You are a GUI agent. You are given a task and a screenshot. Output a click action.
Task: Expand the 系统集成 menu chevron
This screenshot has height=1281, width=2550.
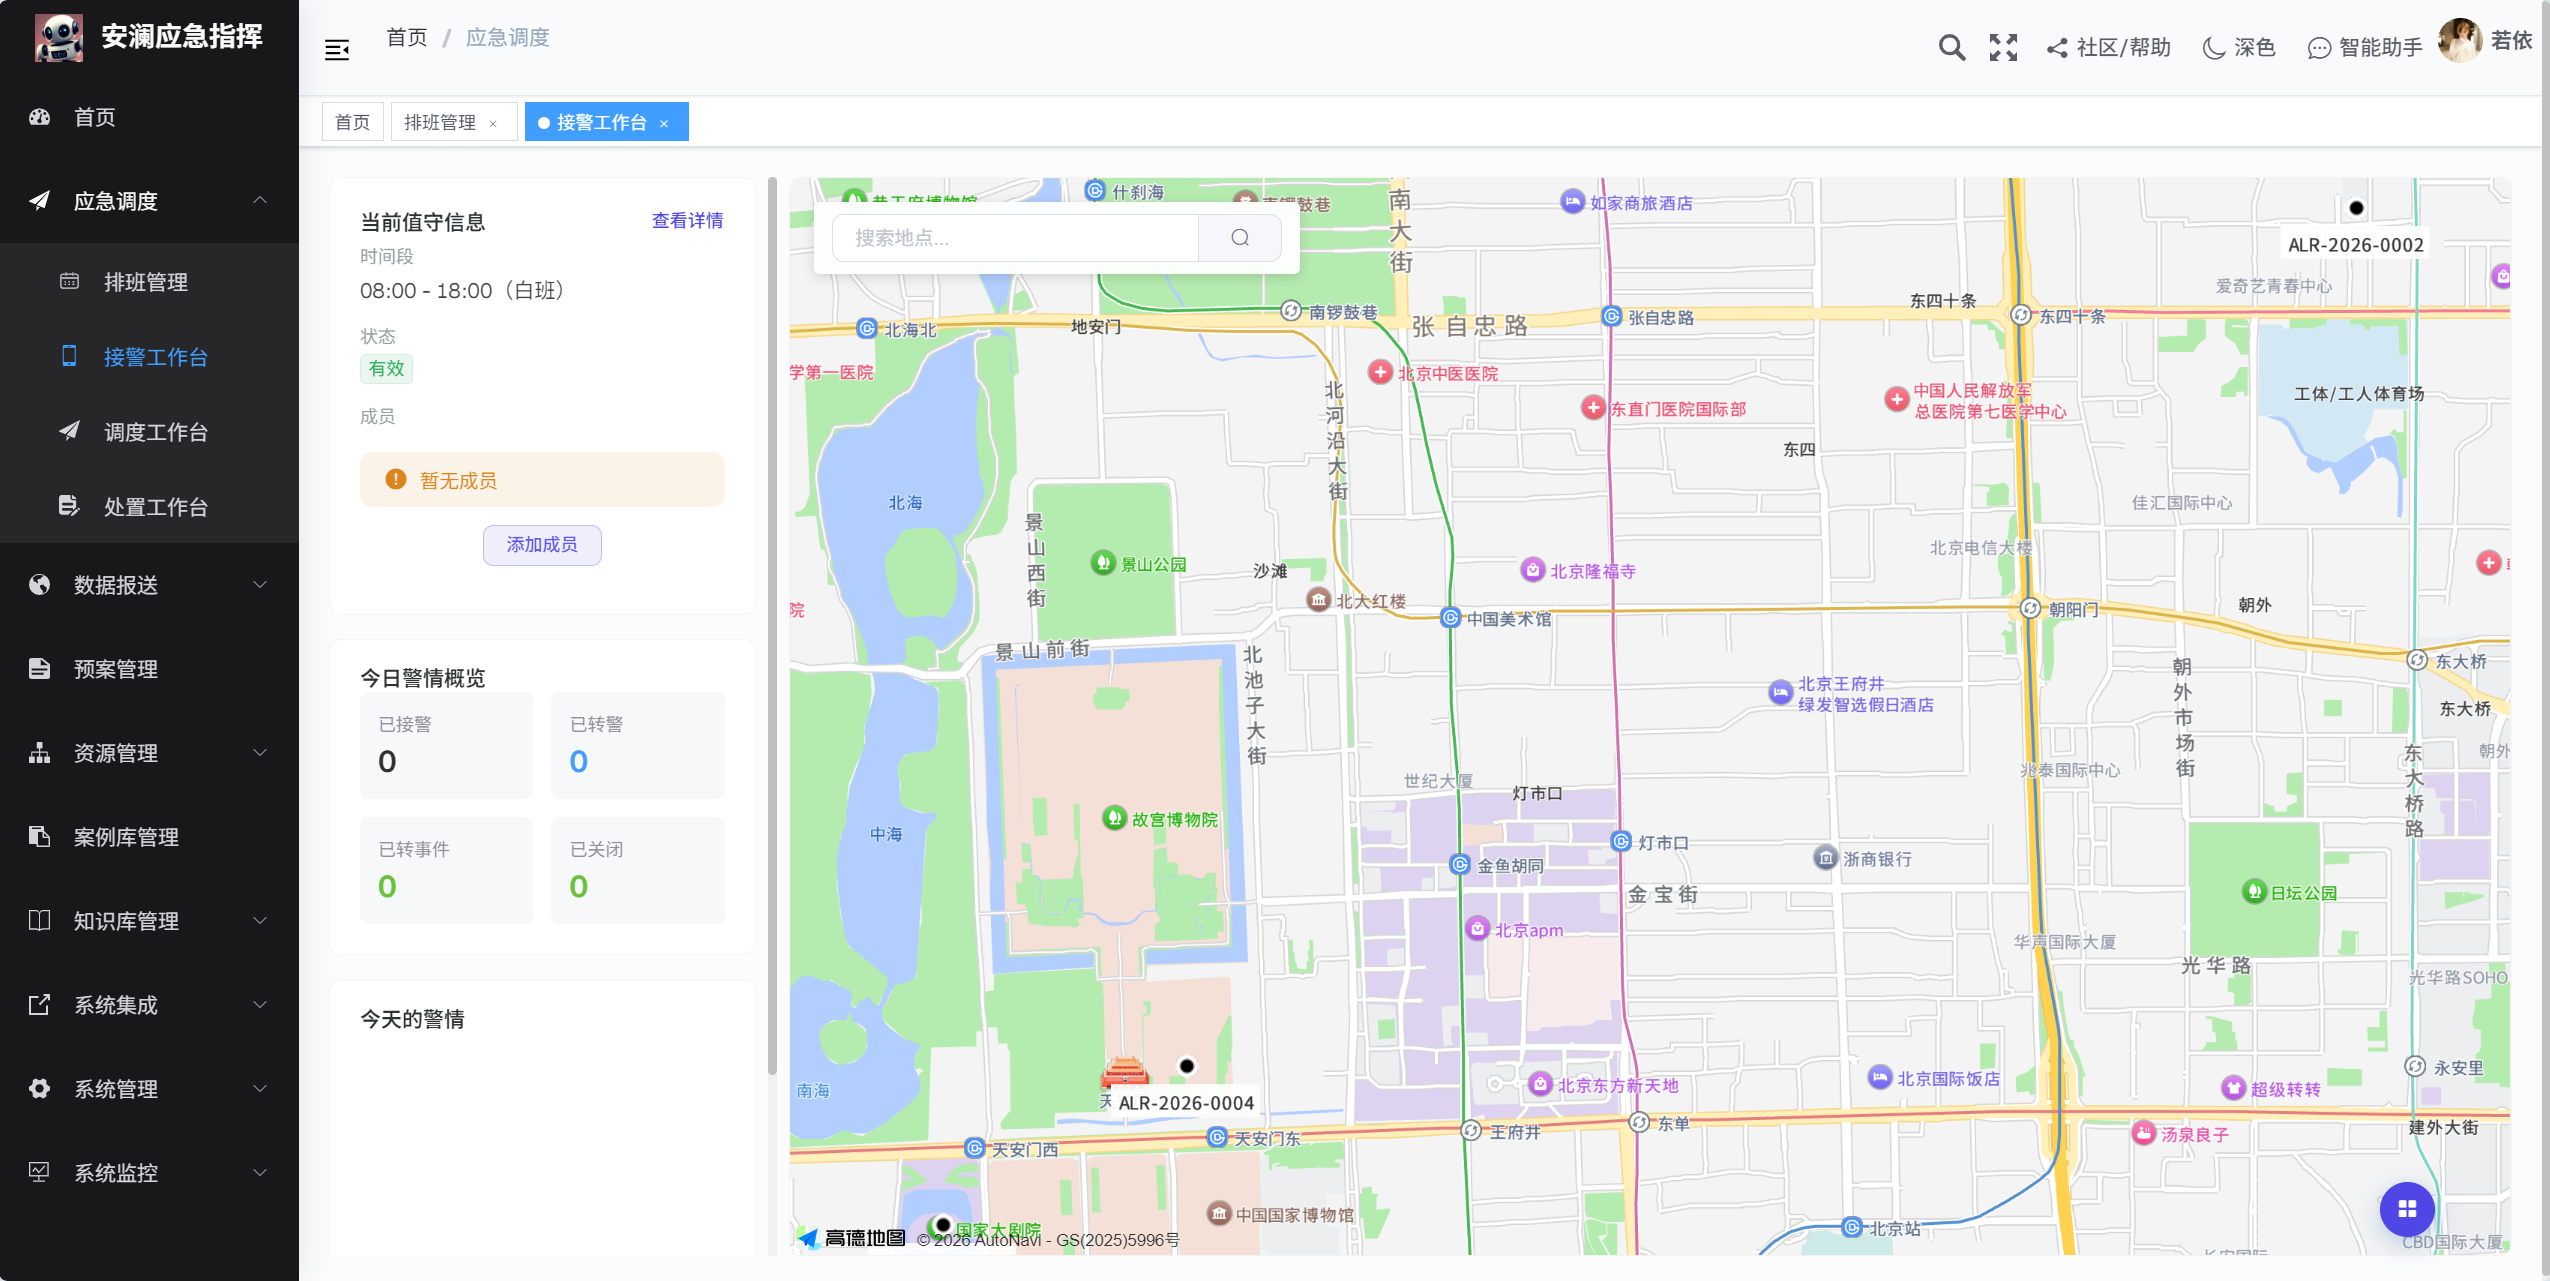pos(259,1005)
